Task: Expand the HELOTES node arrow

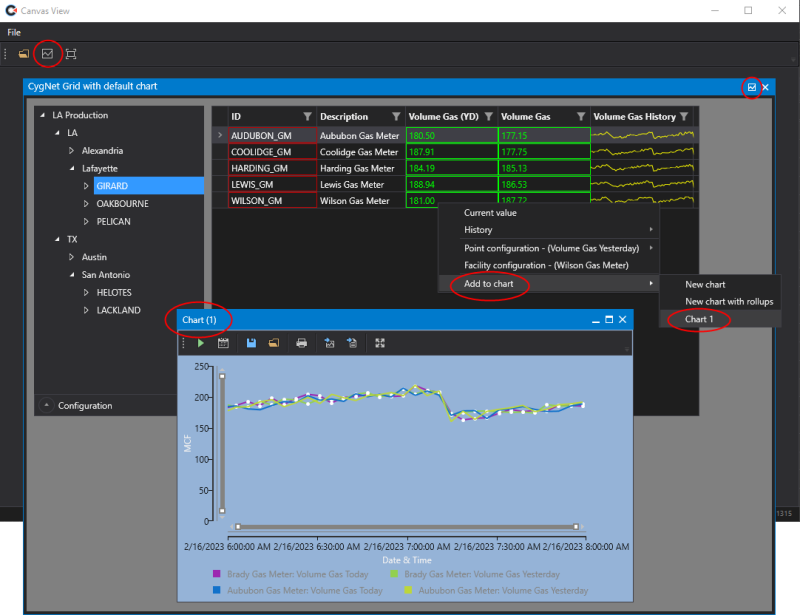Action: point(86,292)
